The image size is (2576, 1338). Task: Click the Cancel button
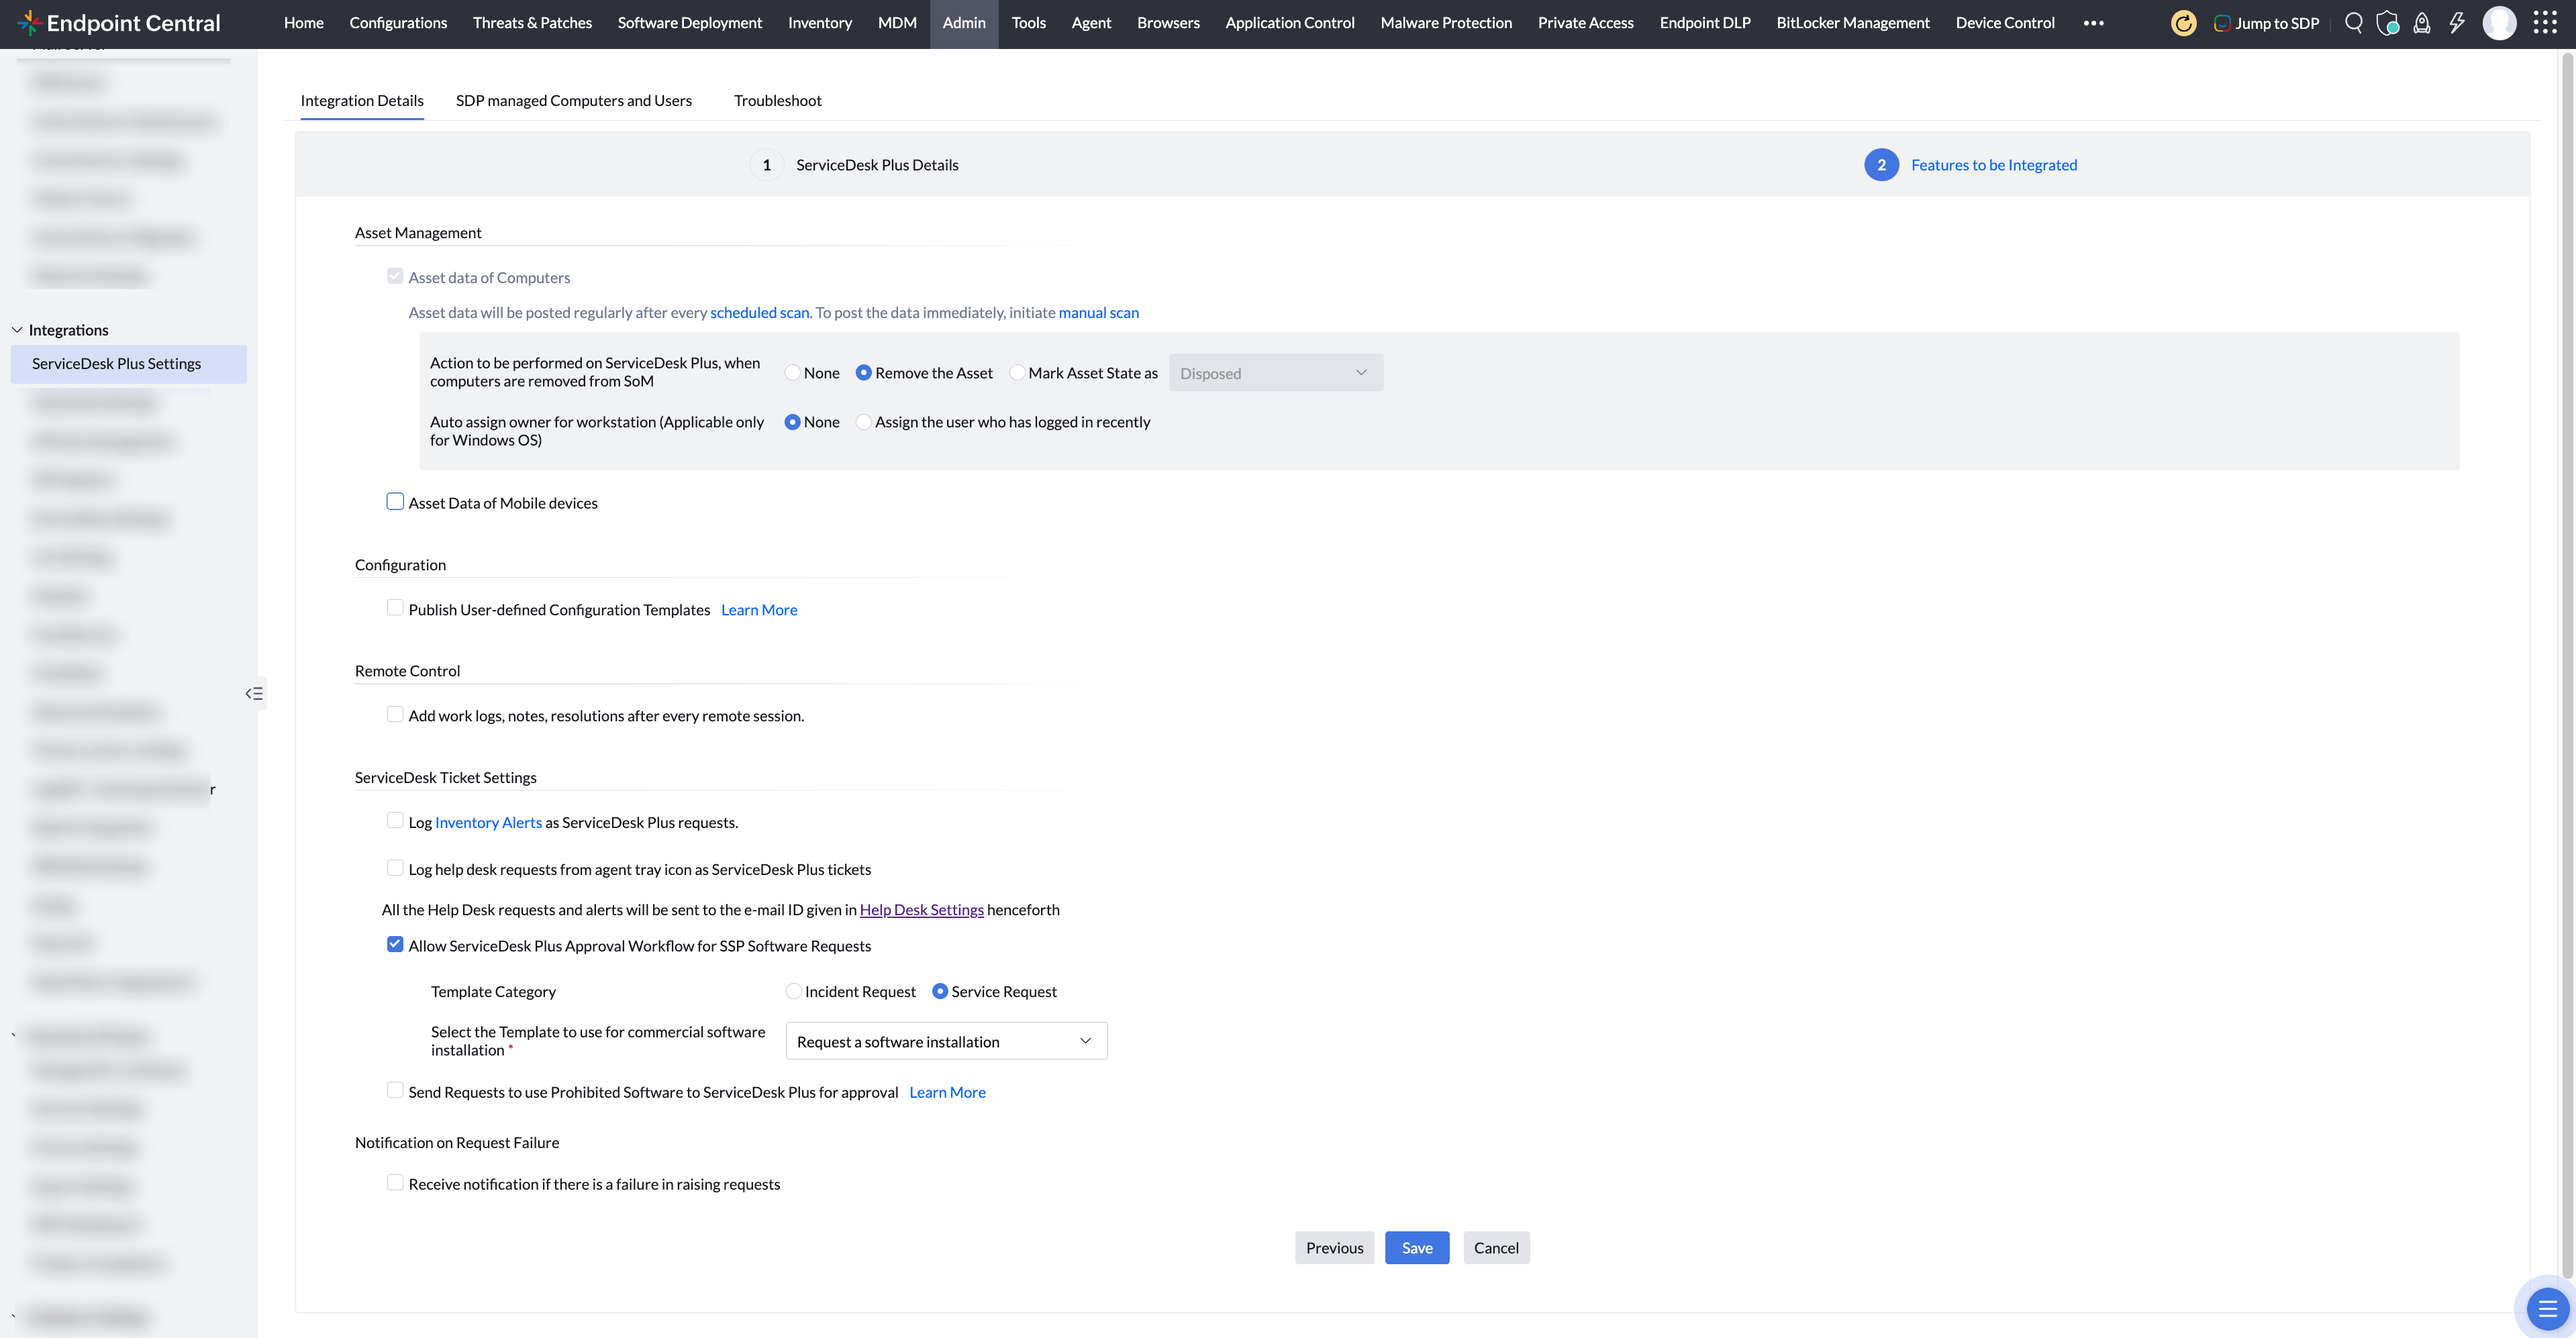tap(1496, 1247)
